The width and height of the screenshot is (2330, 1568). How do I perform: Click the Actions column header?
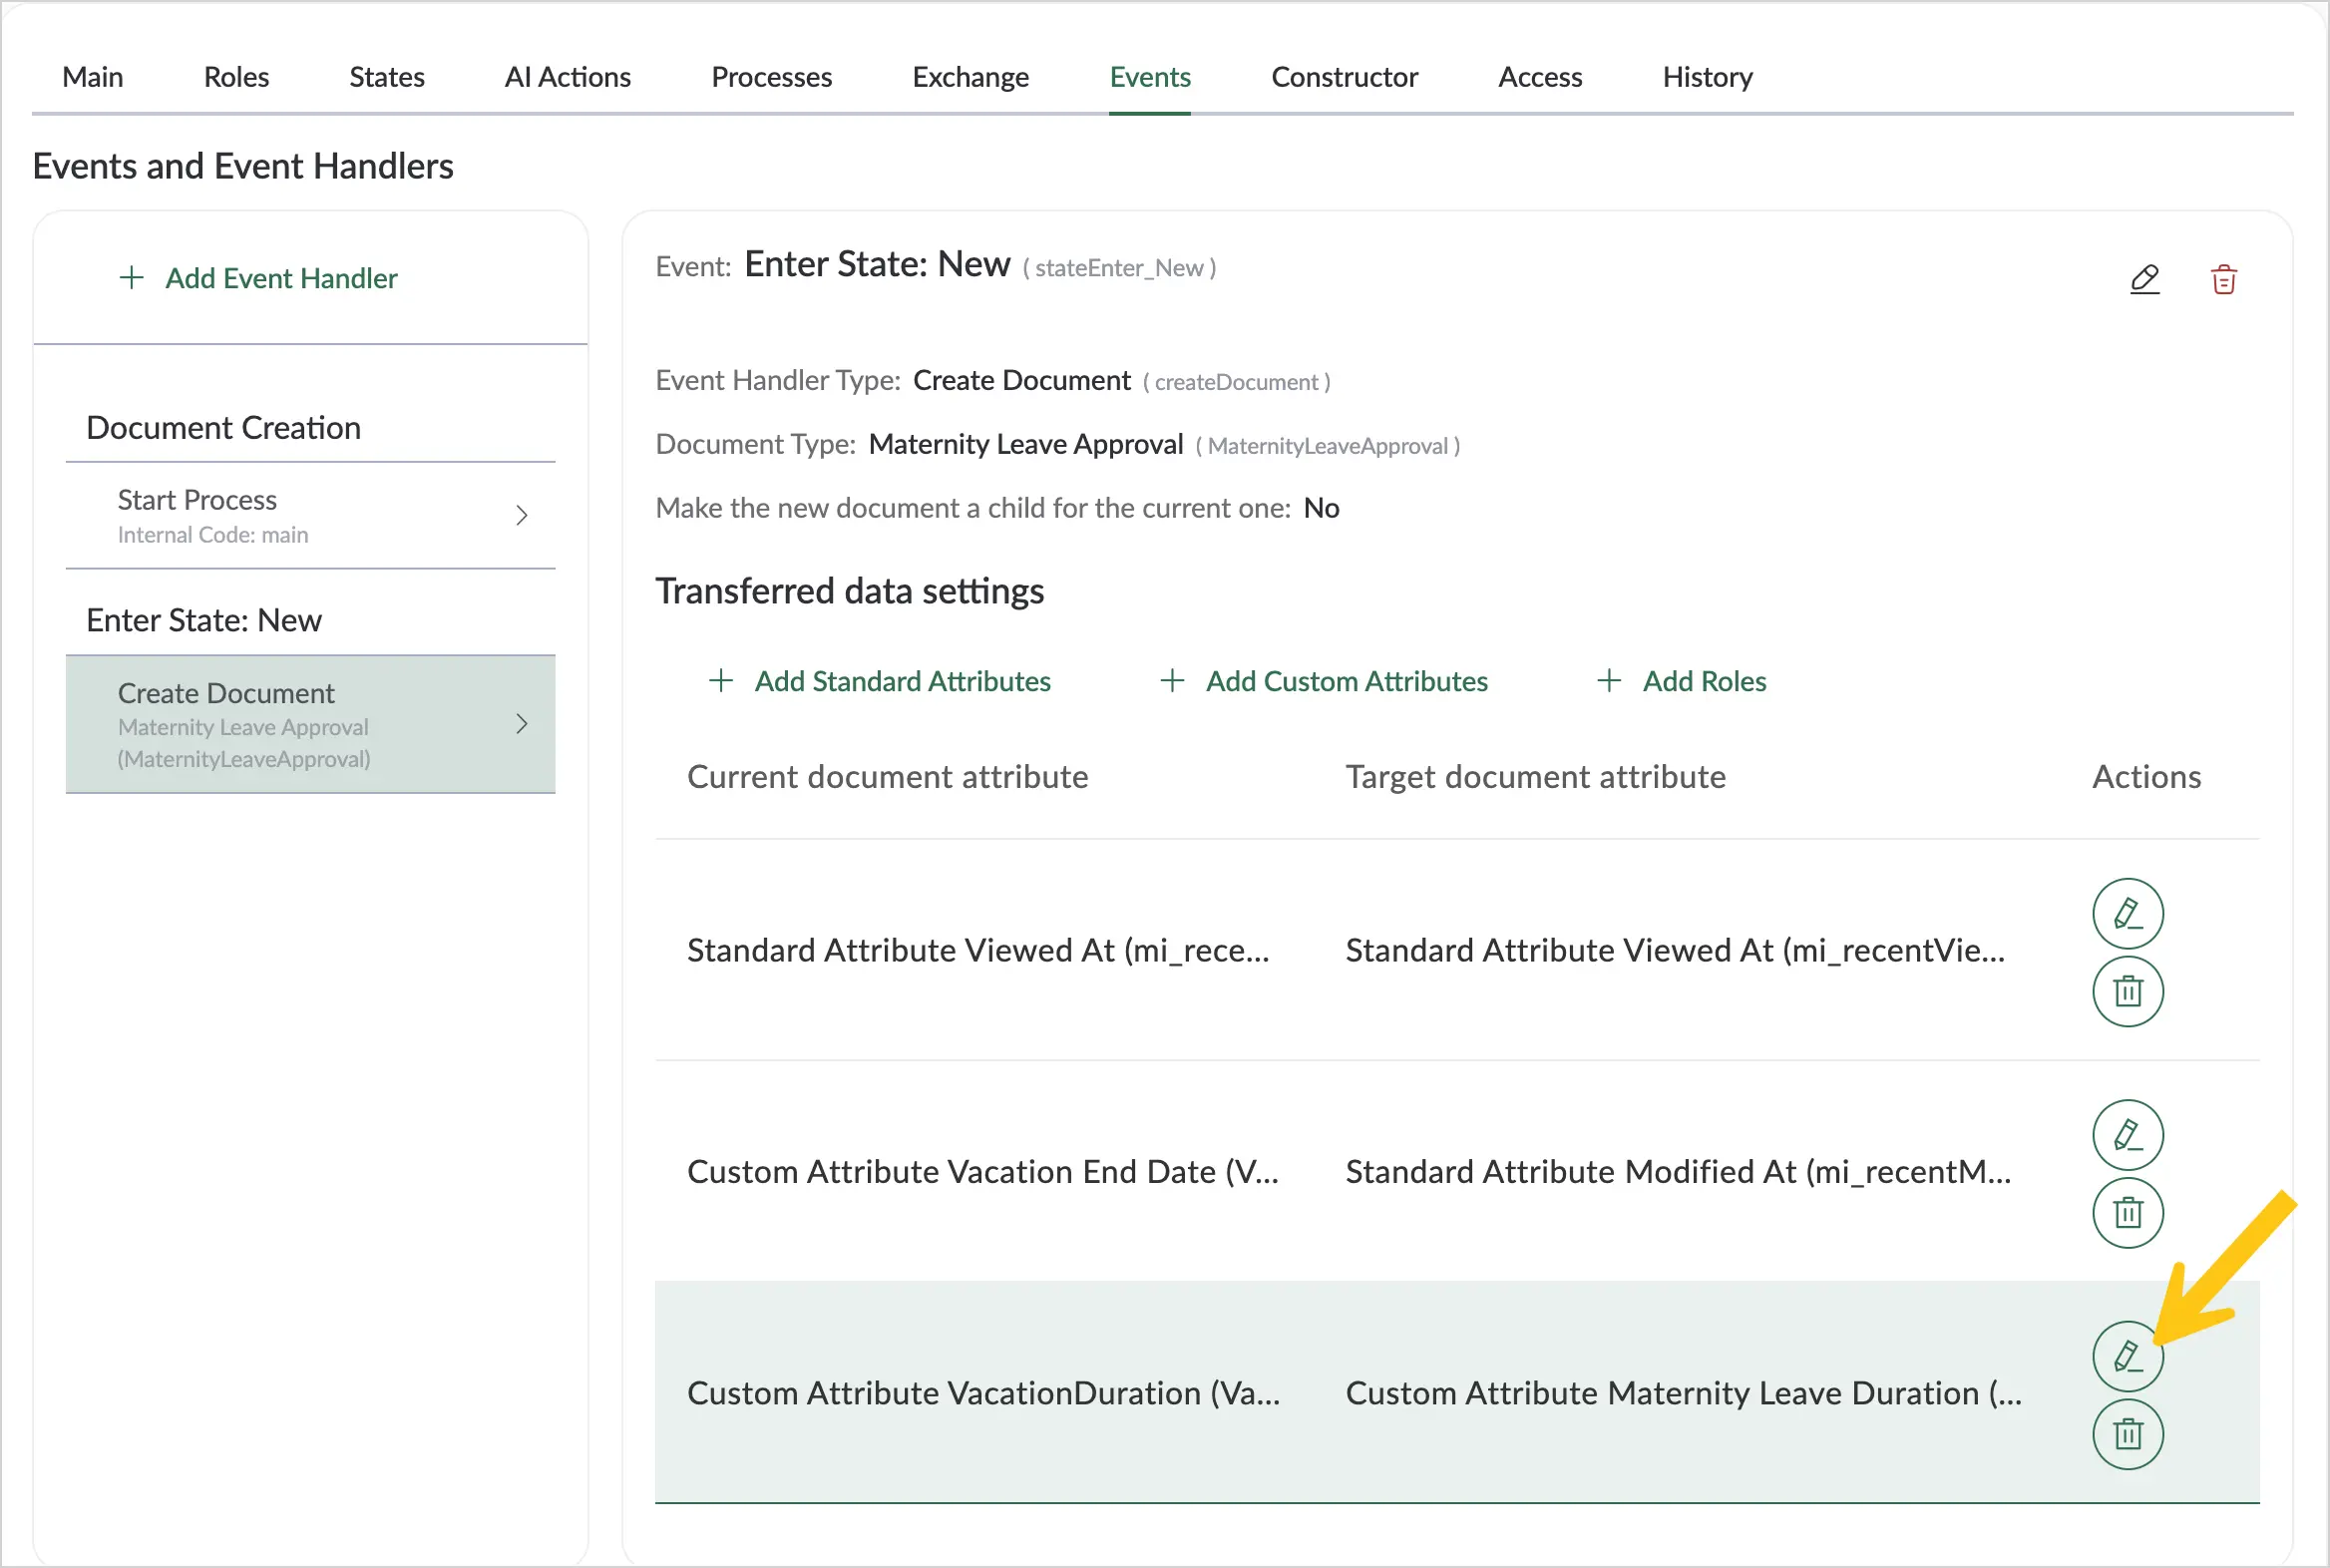pyautogui.click(x=2147, y=777)
